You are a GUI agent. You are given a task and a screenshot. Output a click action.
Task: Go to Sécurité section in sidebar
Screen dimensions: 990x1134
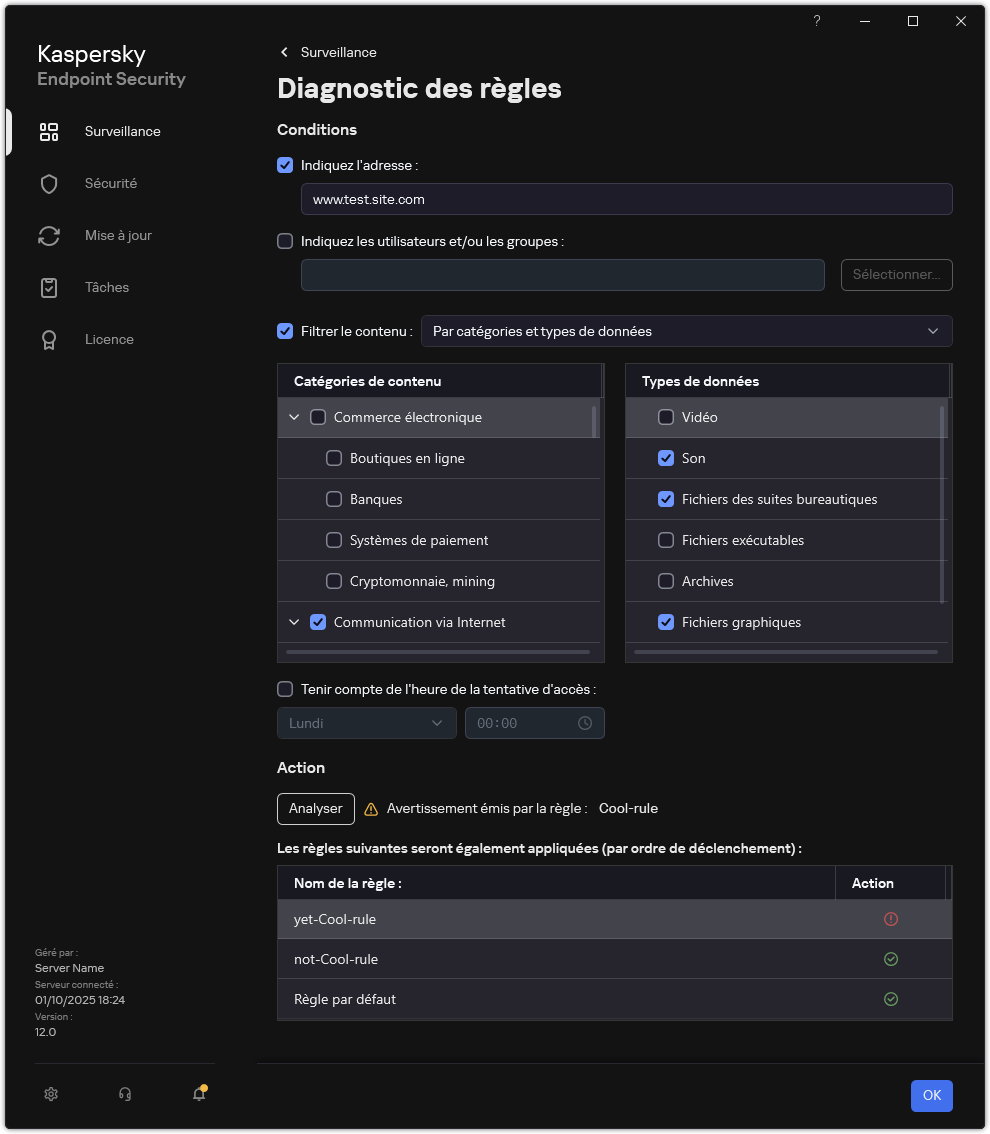coord(110,183)
